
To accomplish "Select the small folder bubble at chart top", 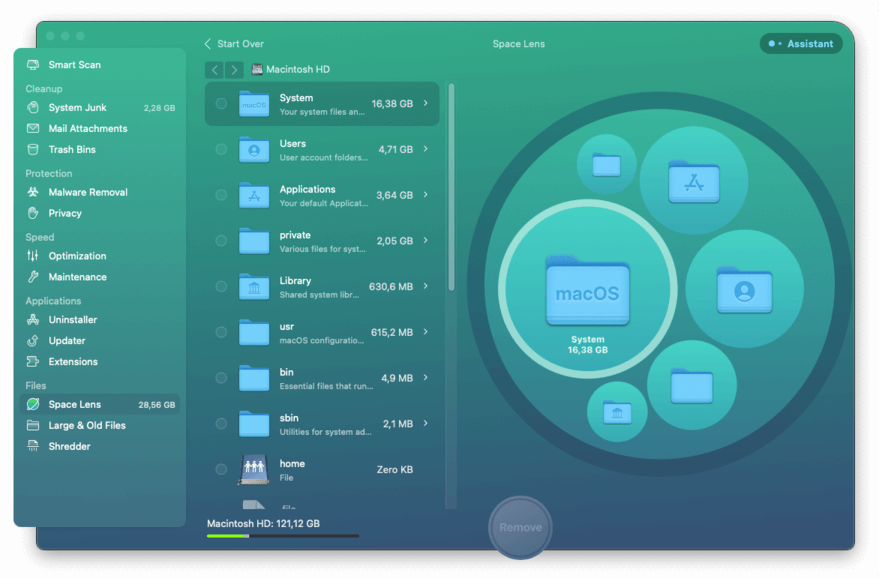I will click(607, 164).
